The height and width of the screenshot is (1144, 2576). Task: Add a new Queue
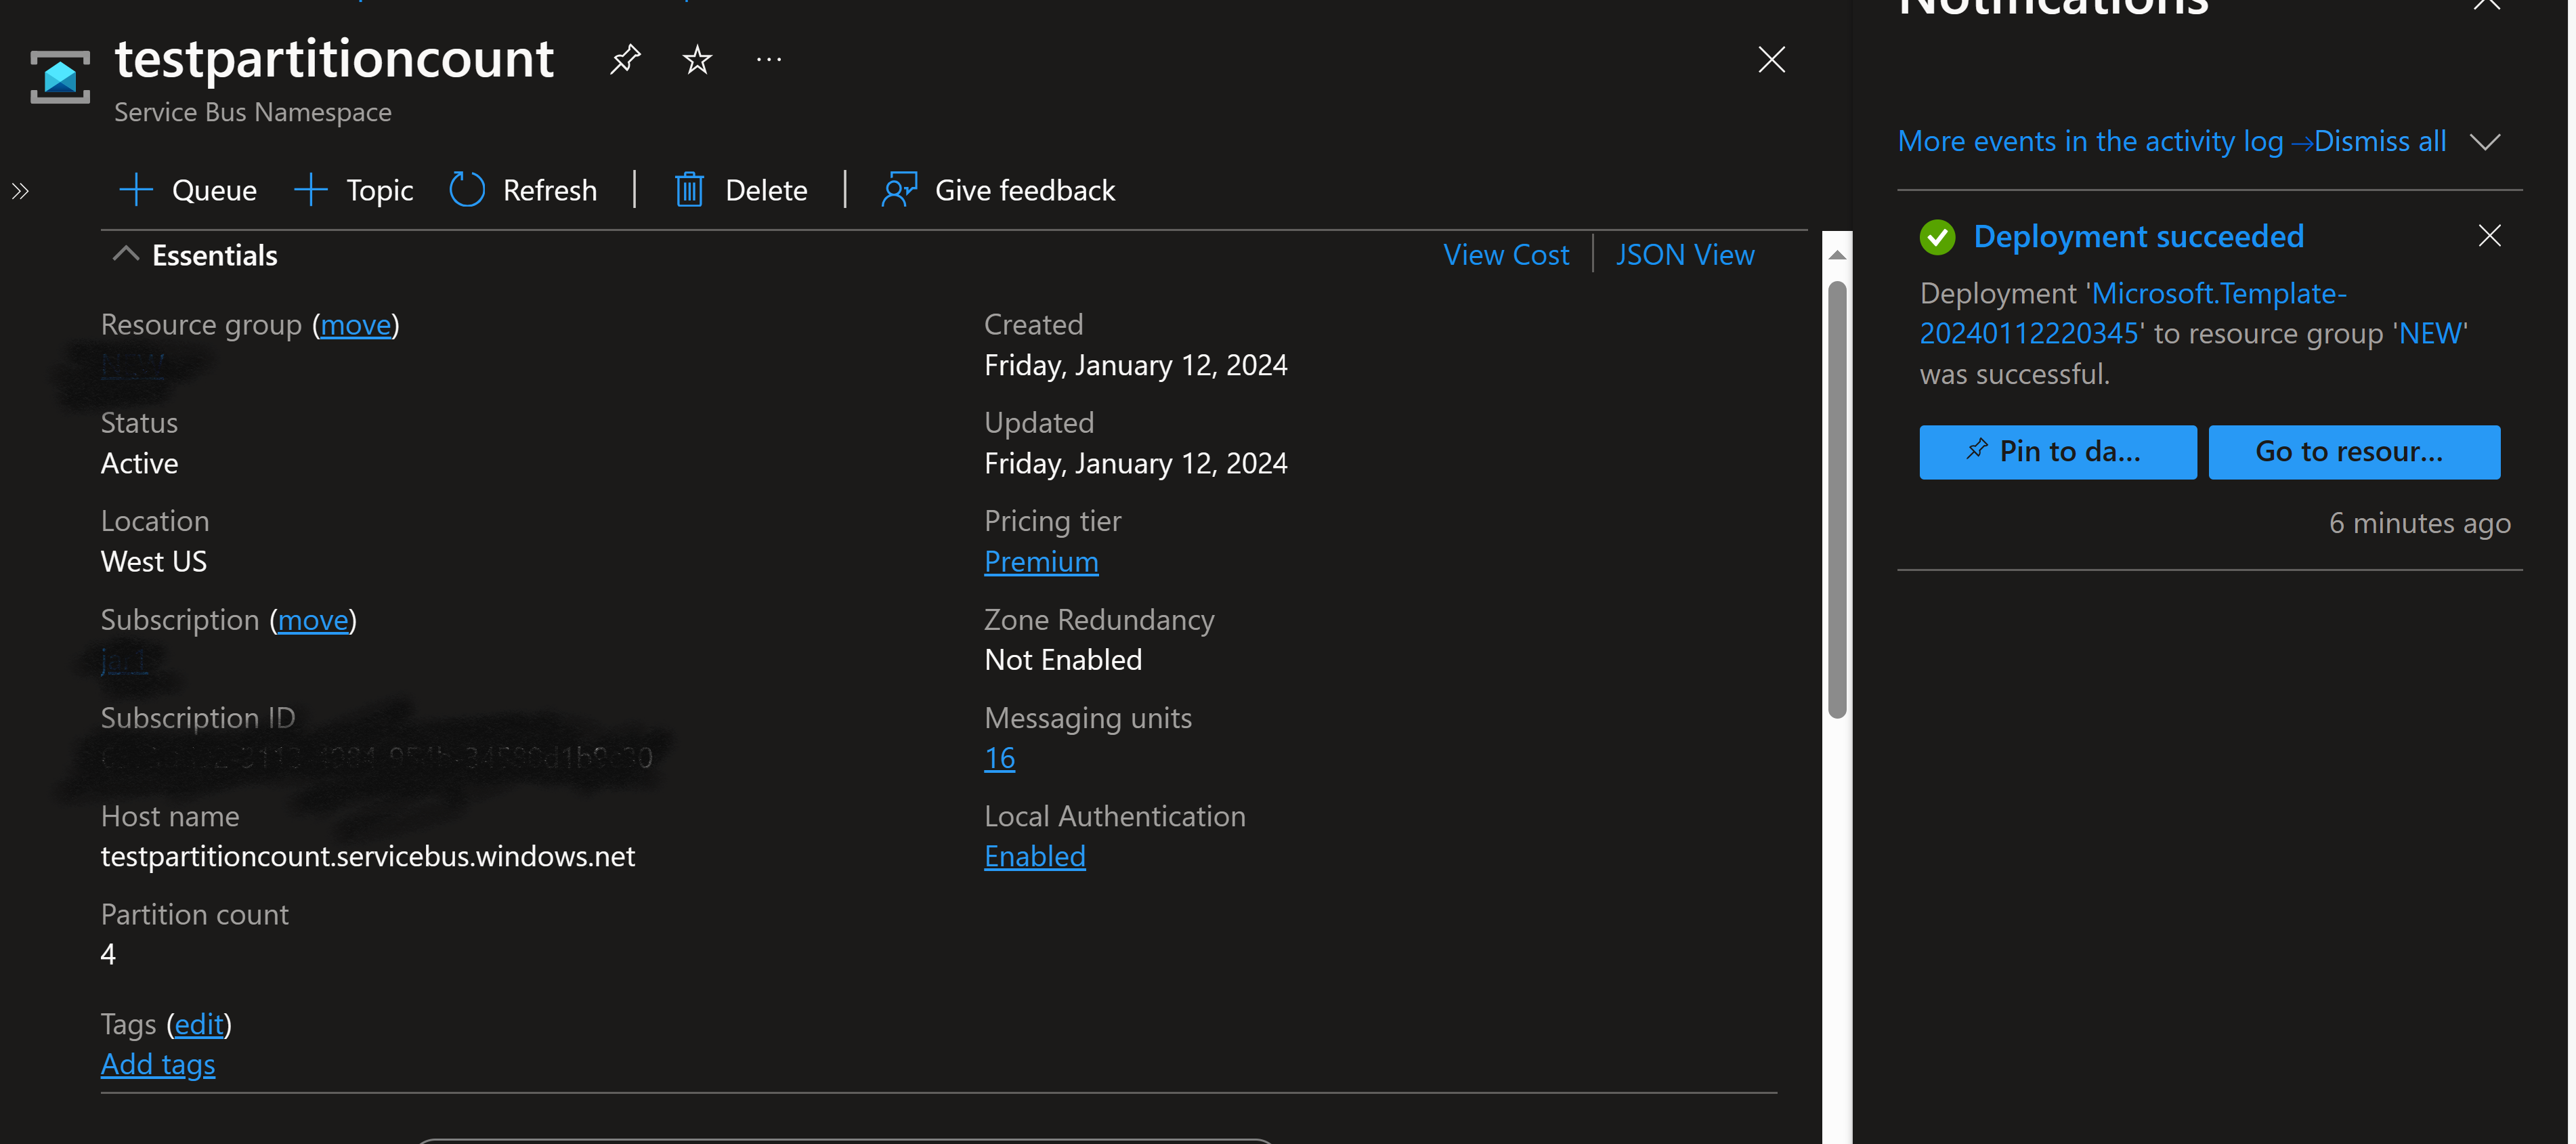click(x=188, y=190)
